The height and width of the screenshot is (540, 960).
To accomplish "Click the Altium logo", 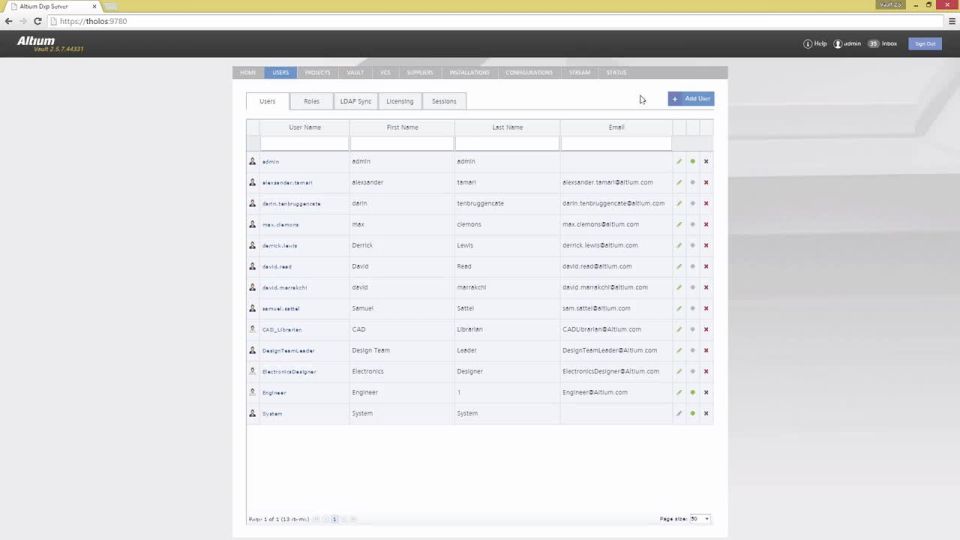I will pyautogui.click(x=36, y=41).
